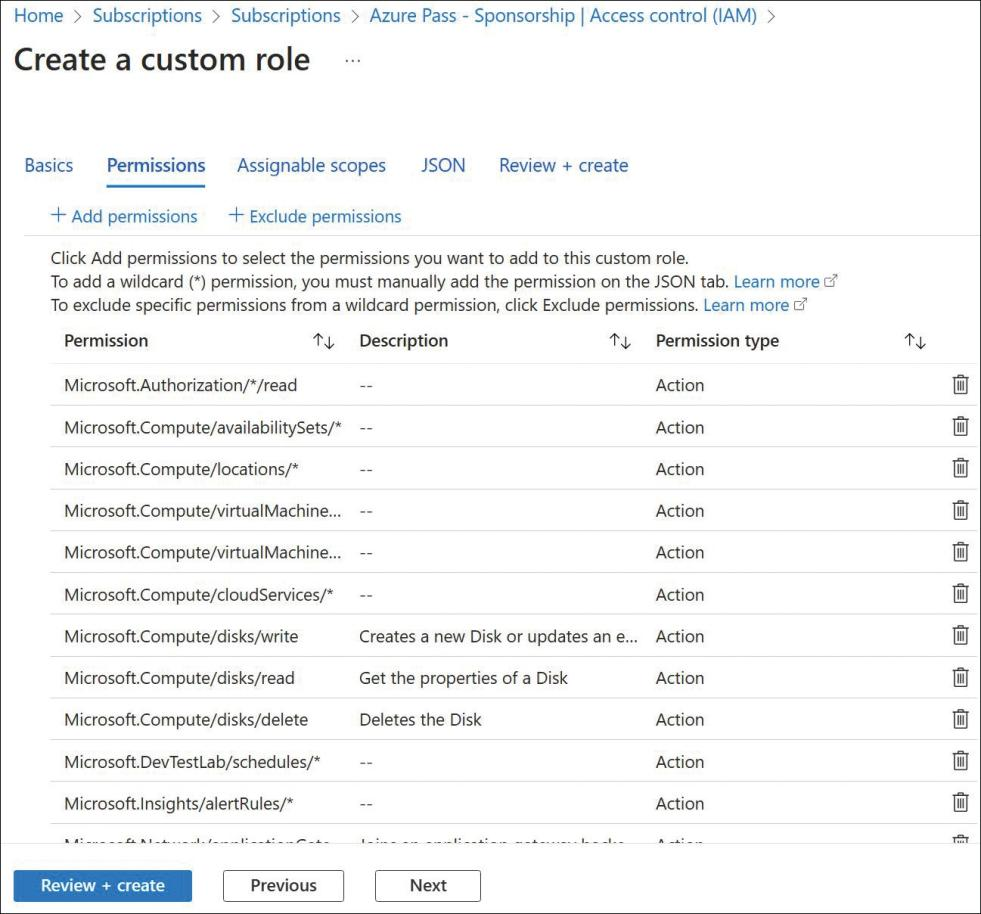This screenshot has width=981, height=914.
Task: Select the Microsoft.Compute/cloudServices/* permission name
Action: coord(199,595)
